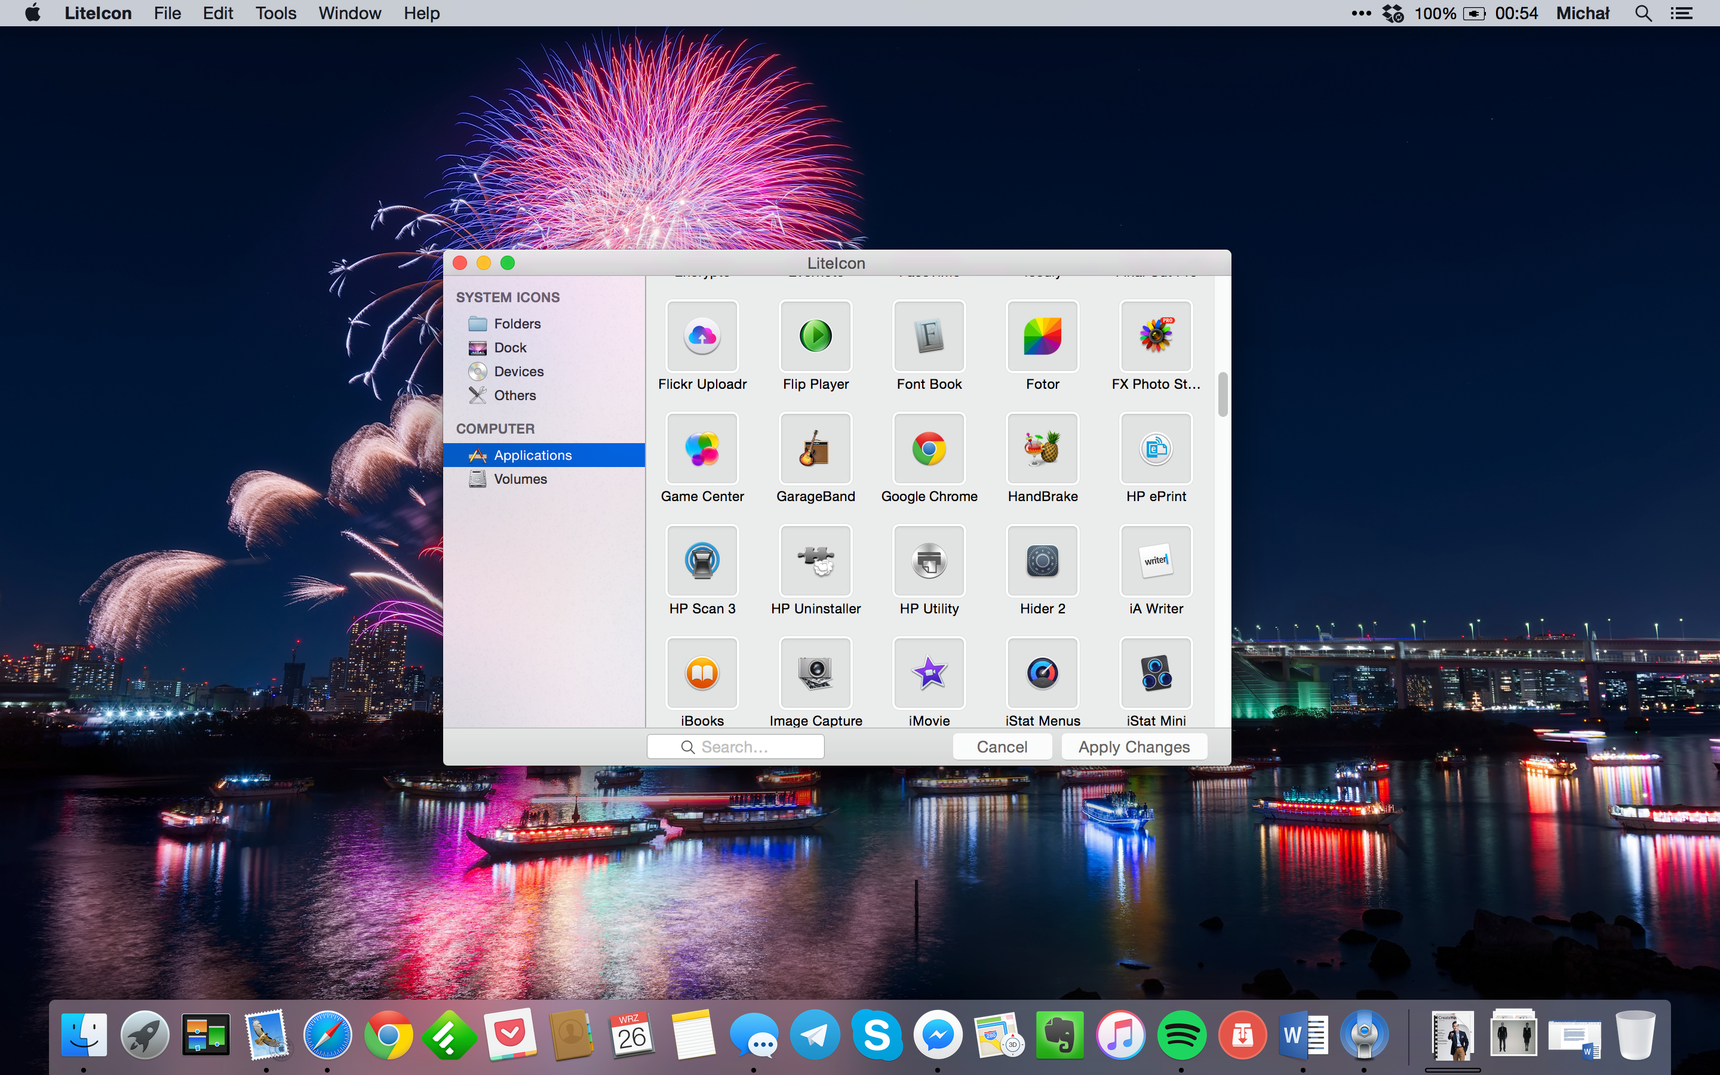Select Applications in Computer sidebar
1720x1075 pixels.
(544, 455)
